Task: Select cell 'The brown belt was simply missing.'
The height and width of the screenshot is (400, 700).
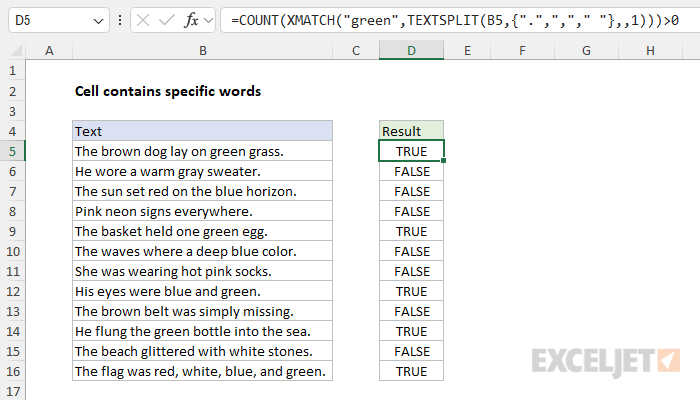Action: pyautogui.click(x=203, y=311)
